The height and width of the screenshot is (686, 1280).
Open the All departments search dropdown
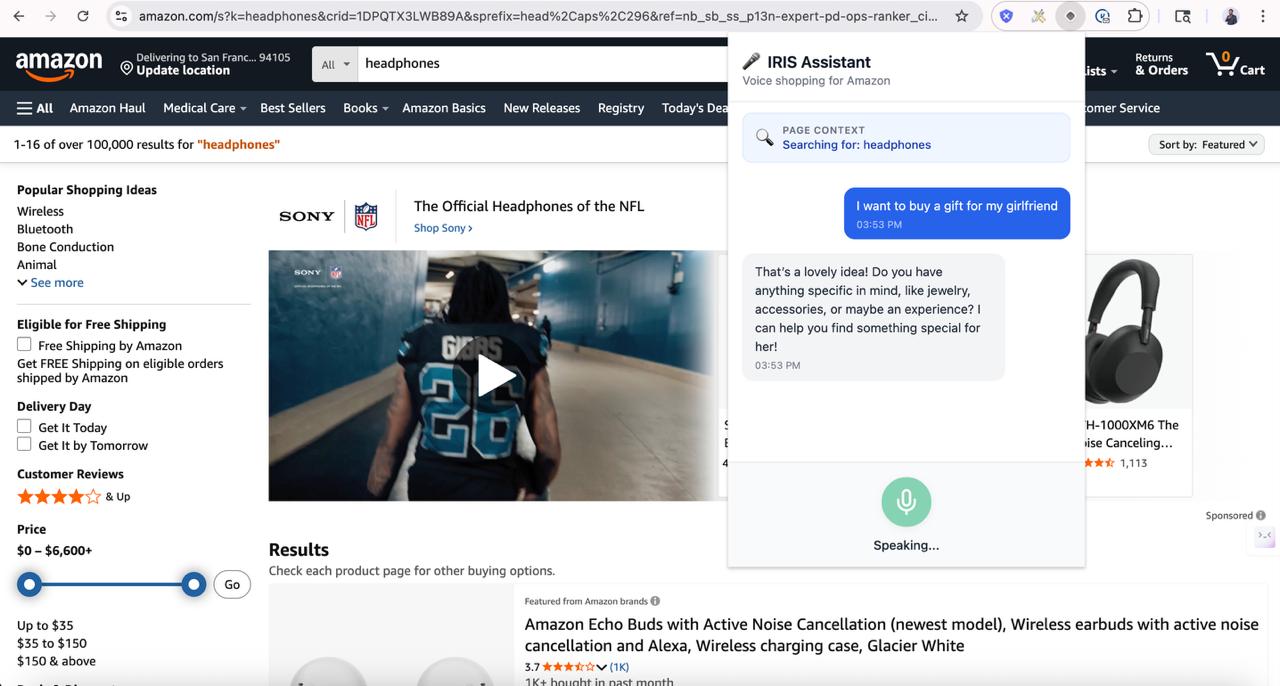point(336,64)
